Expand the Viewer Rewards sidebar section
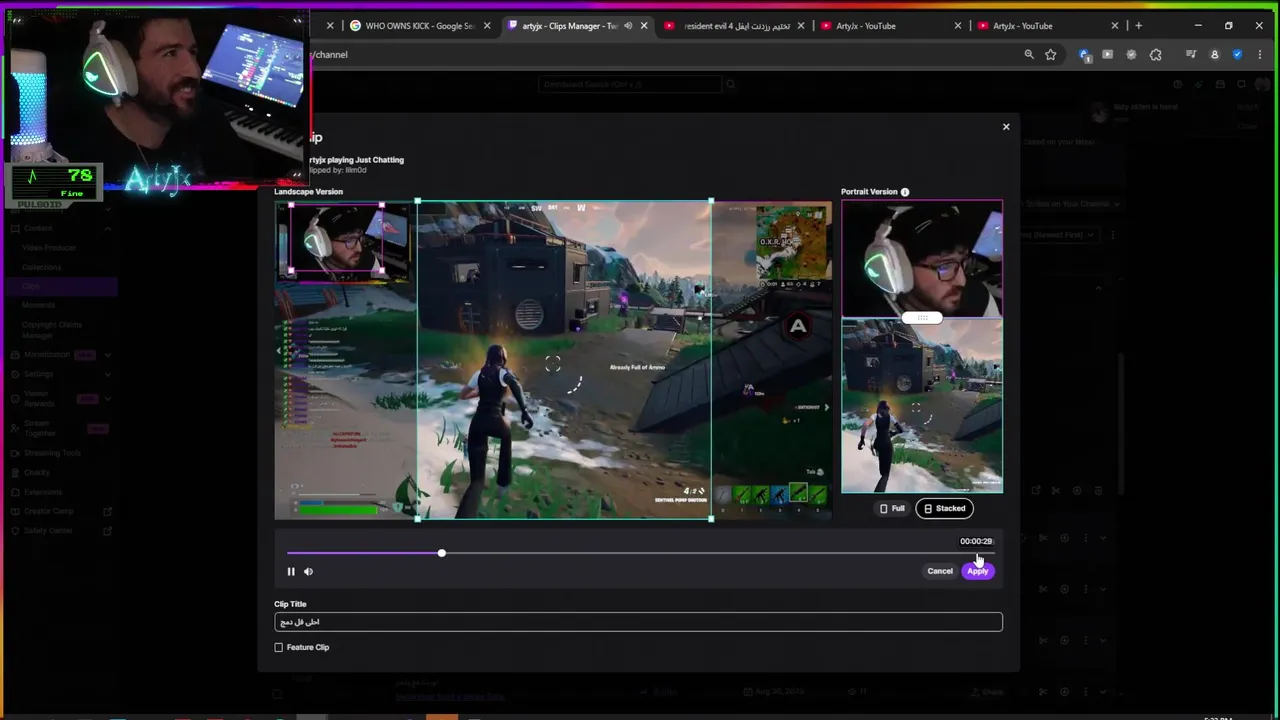1280x720 pixels. pyautogui.click(x=107, y=398)
